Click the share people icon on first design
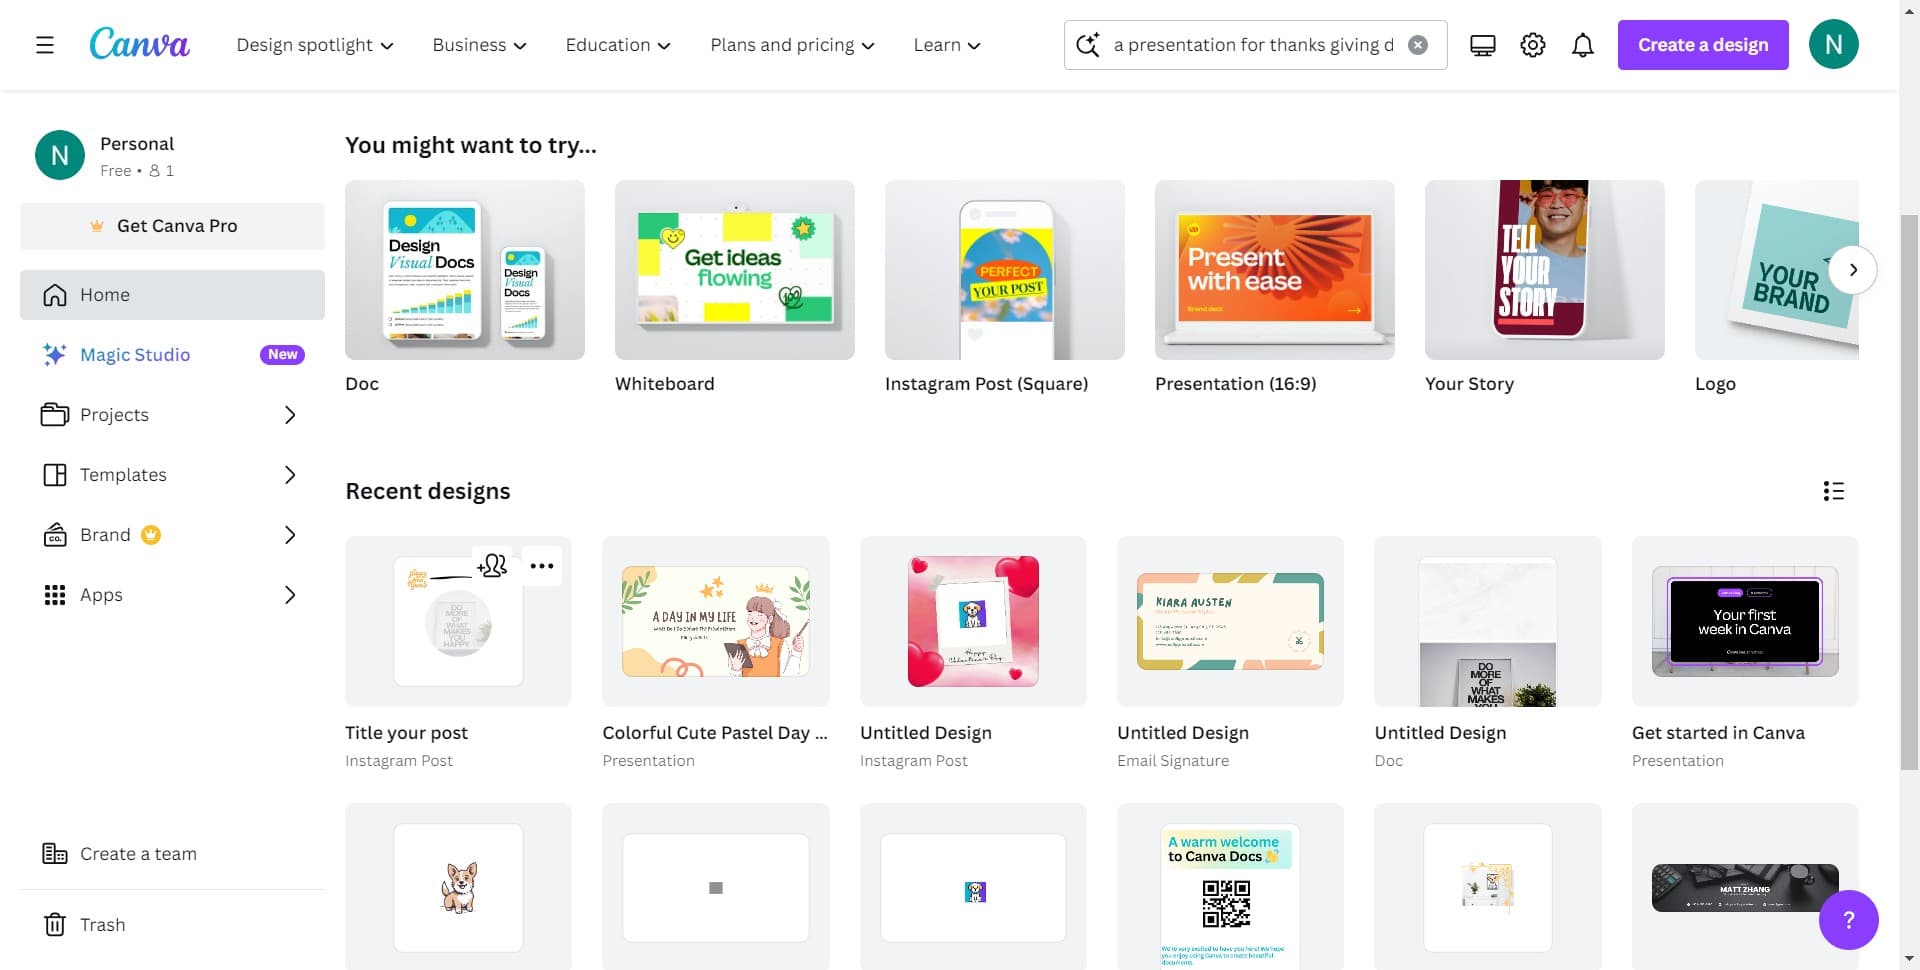 click(493, 566)
